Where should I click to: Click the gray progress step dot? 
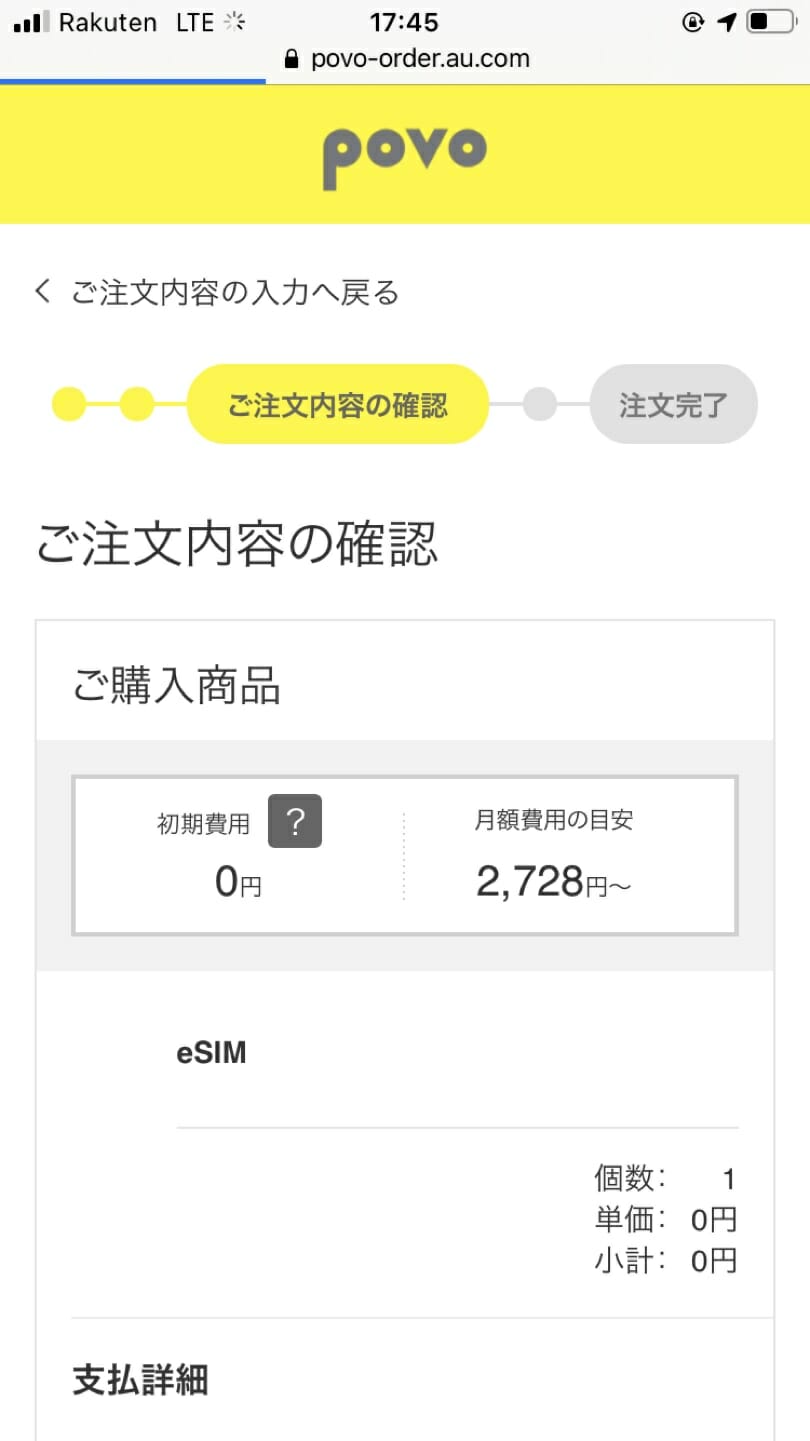pos(540,404)
